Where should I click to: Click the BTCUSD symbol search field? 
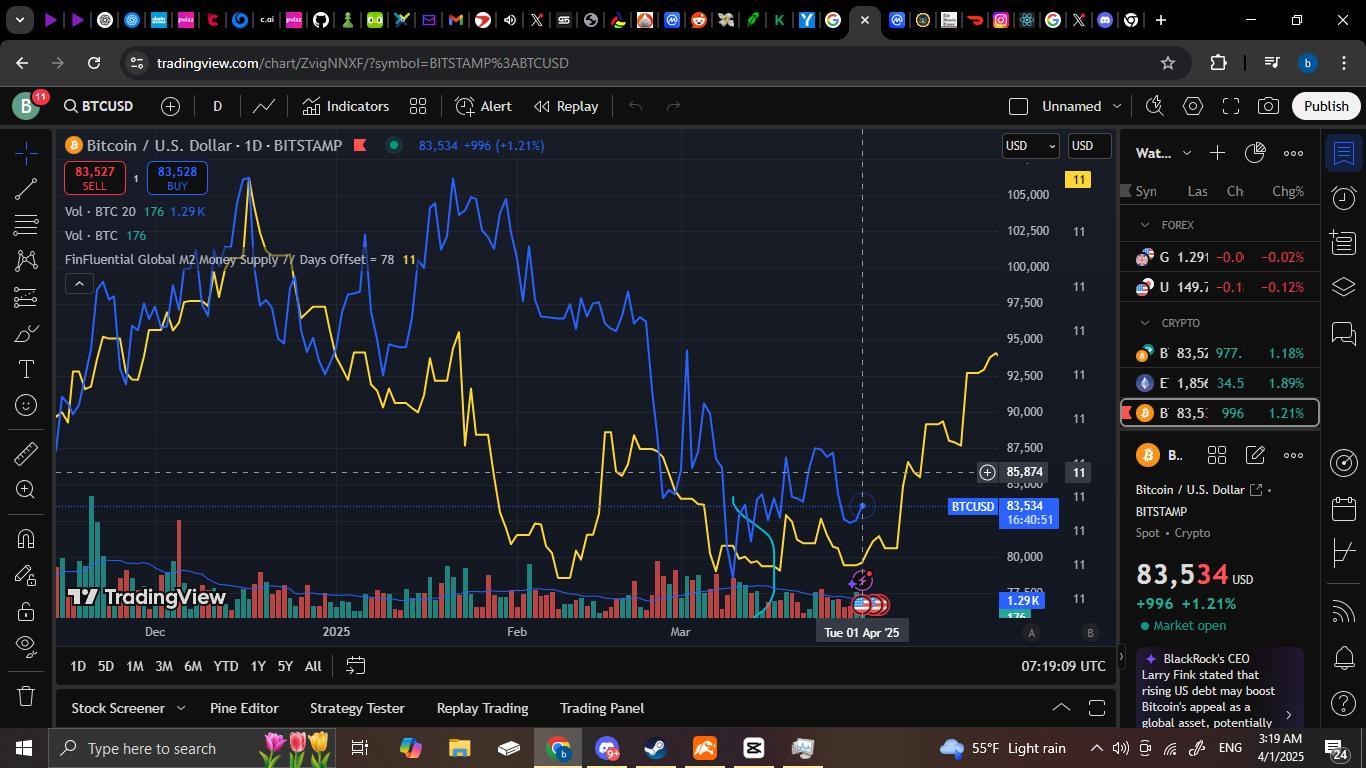pyautogui.click(x=103, y=106)
